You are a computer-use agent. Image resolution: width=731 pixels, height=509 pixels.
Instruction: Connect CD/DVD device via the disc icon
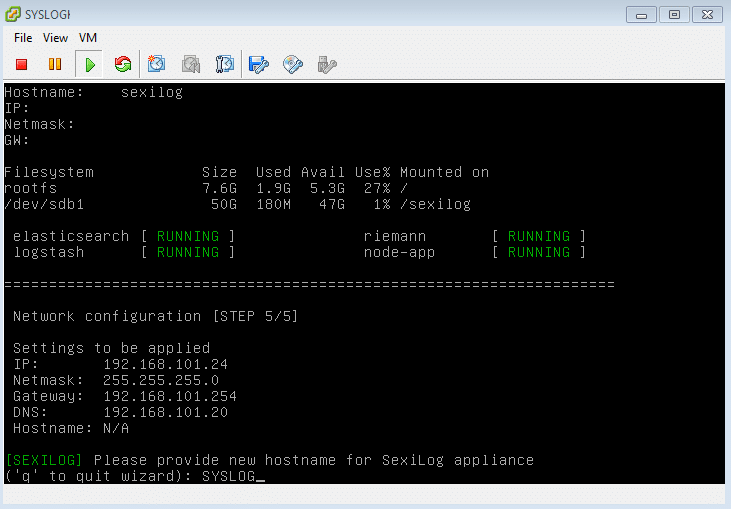293,64
